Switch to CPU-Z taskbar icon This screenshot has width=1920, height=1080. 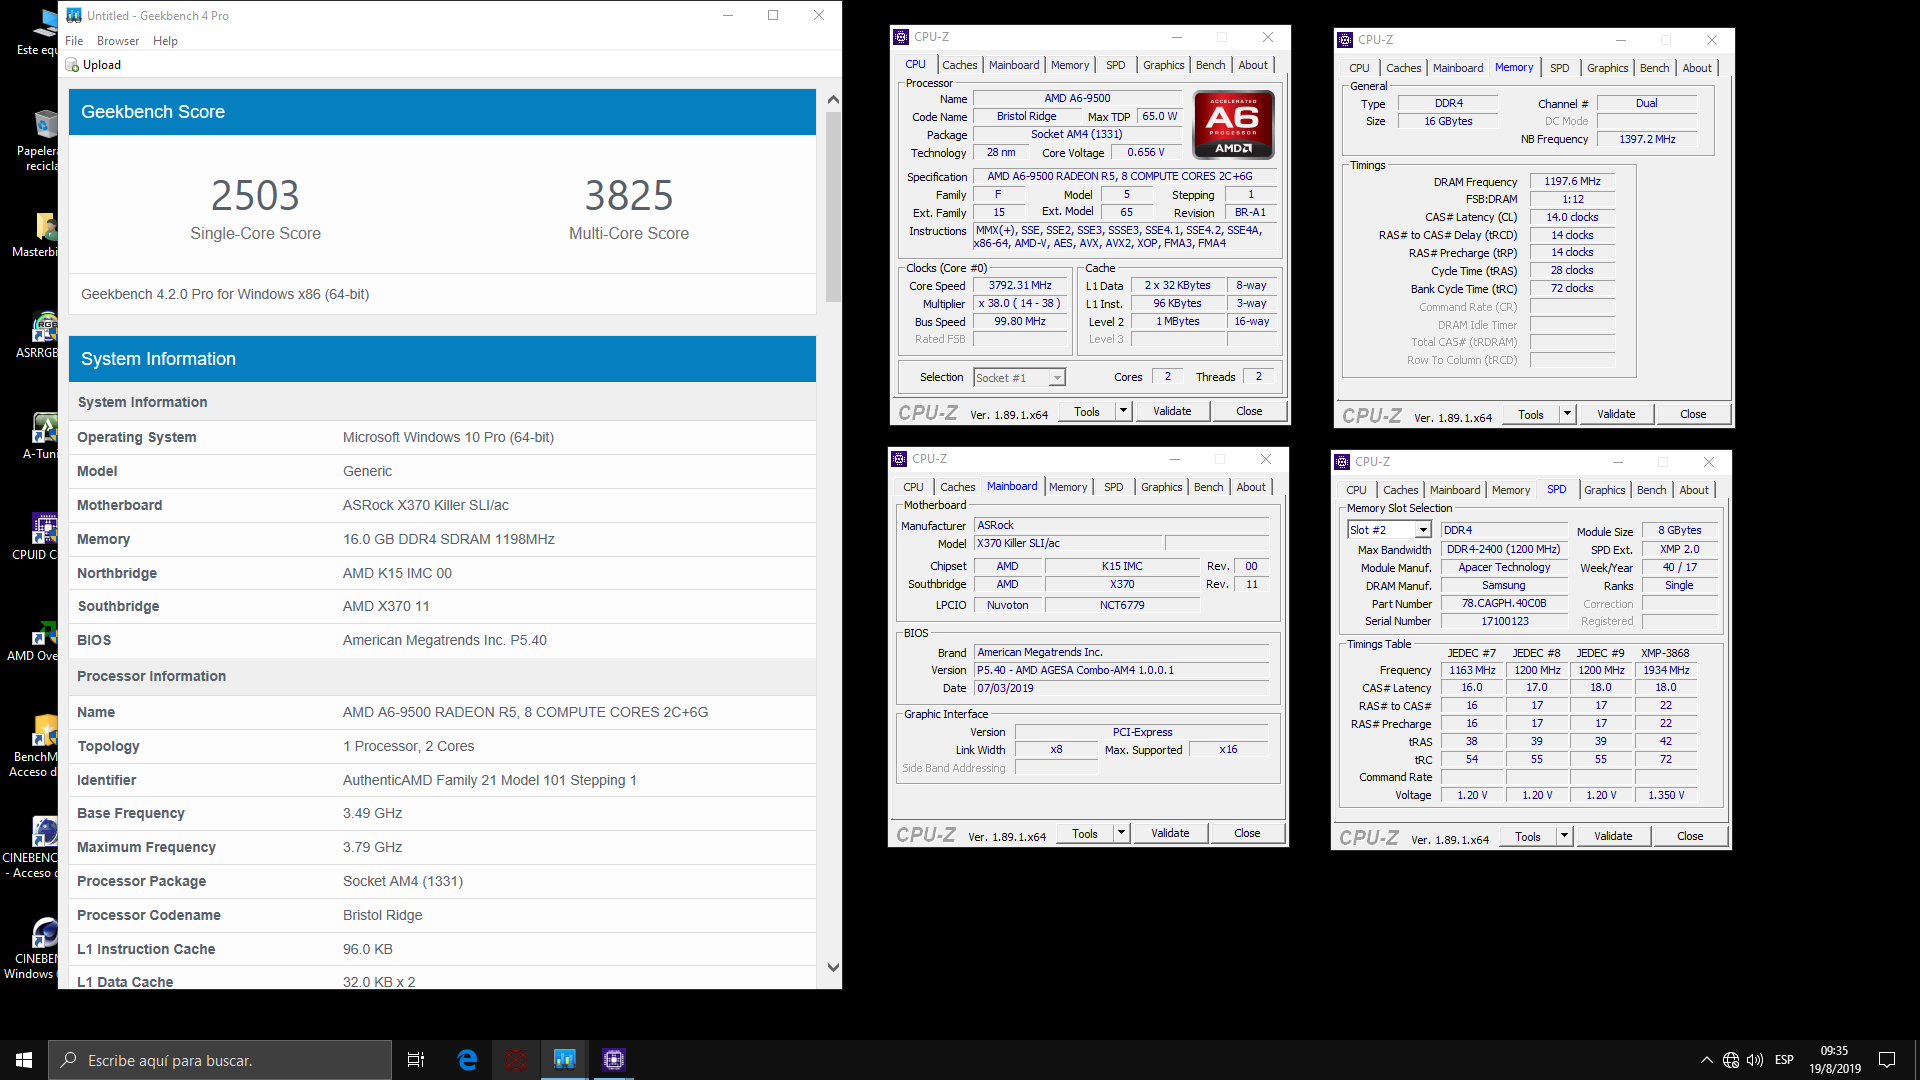click(x=614, y=1060)
